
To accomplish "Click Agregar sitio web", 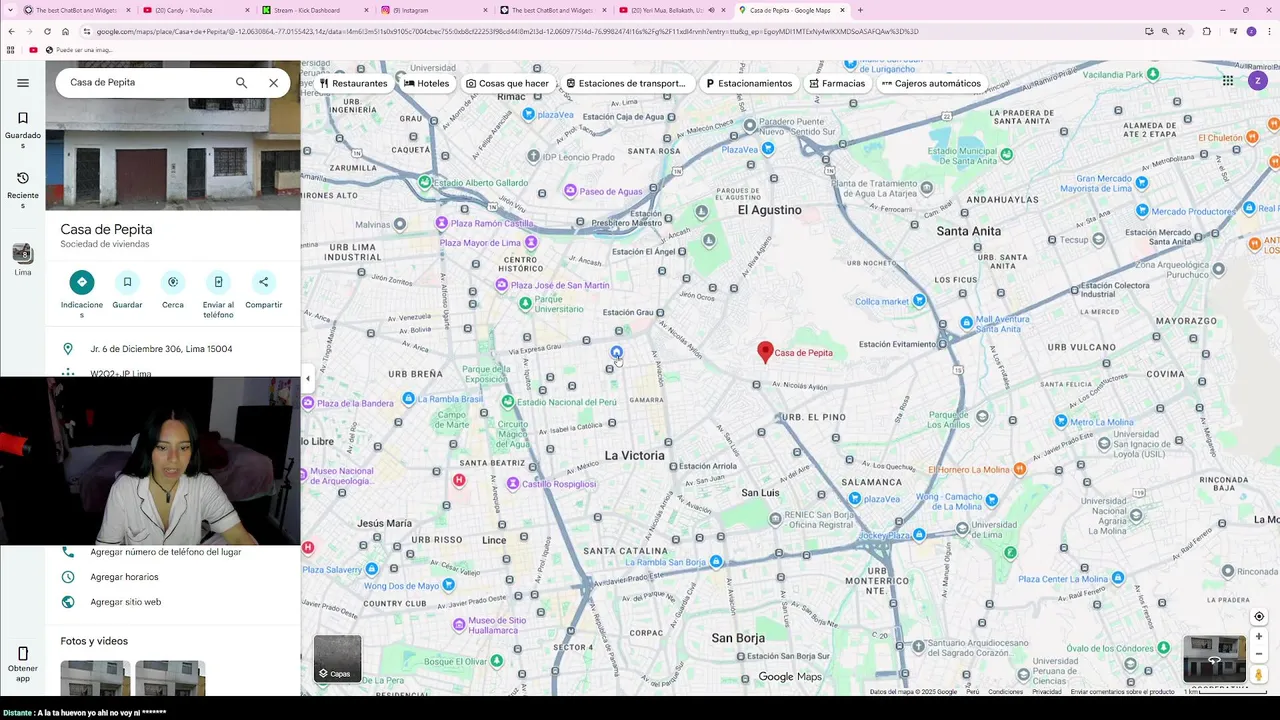I will pos(125,602).
